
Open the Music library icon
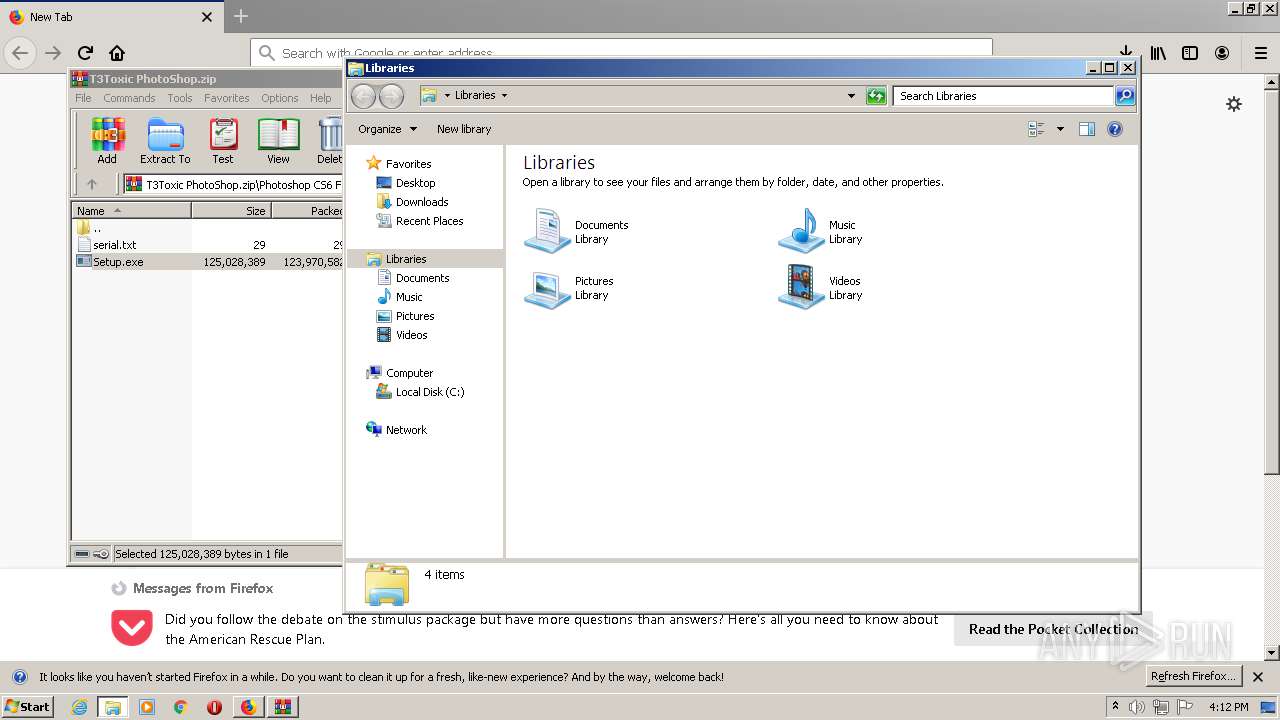point(801,231)
